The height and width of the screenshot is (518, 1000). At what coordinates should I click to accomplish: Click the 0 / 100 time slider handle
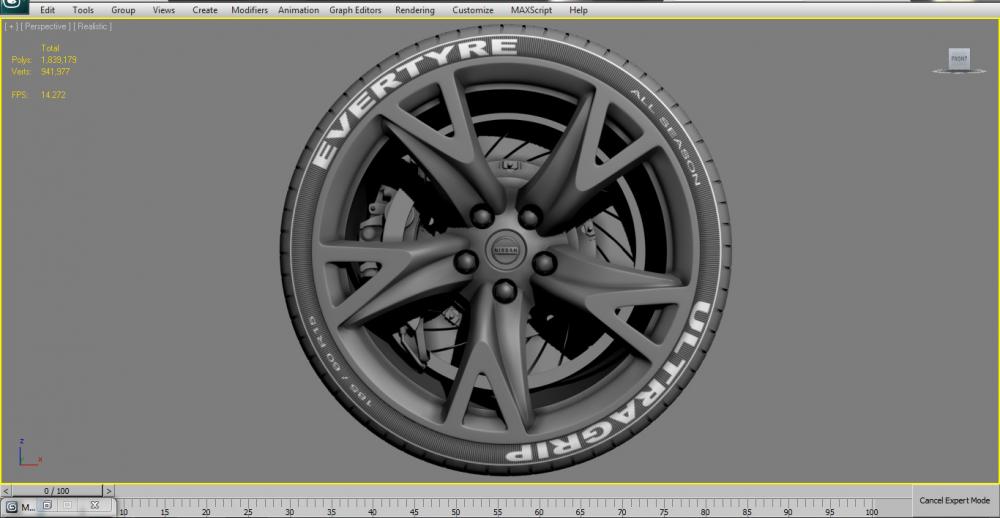point(57,491)
